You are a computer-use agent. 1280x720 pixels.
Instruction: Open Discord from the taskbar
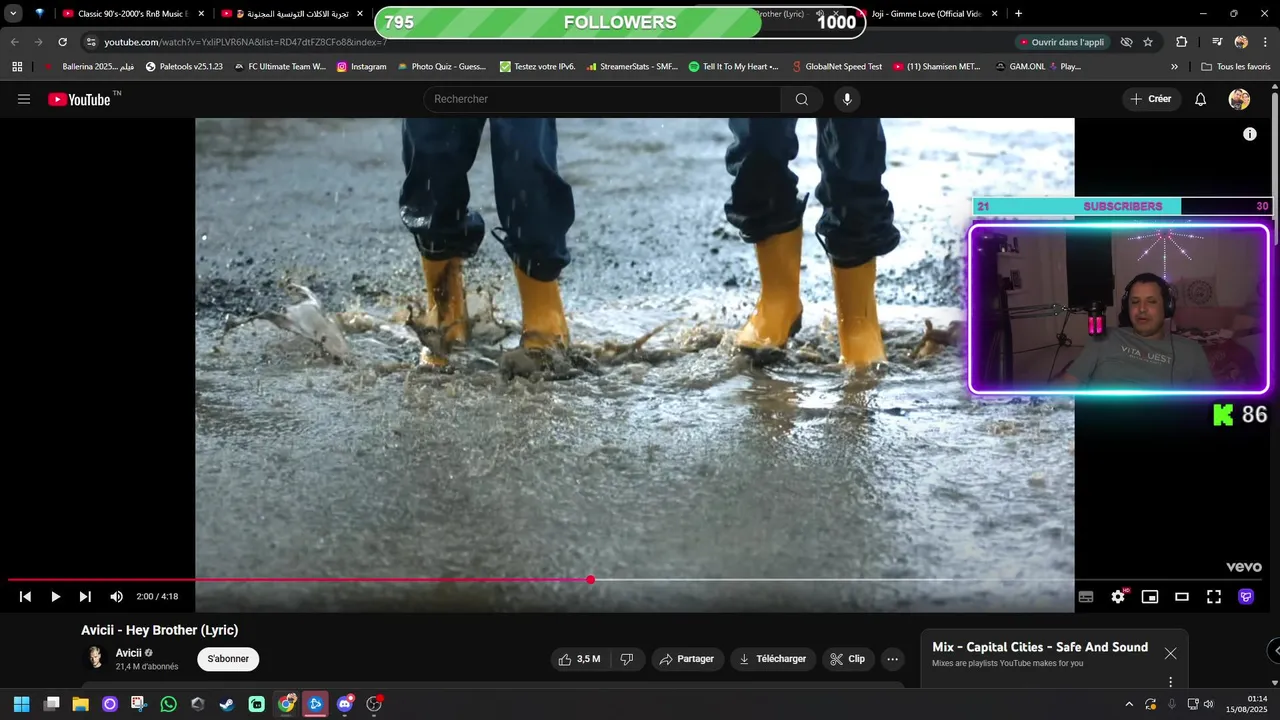pos(345,704)
